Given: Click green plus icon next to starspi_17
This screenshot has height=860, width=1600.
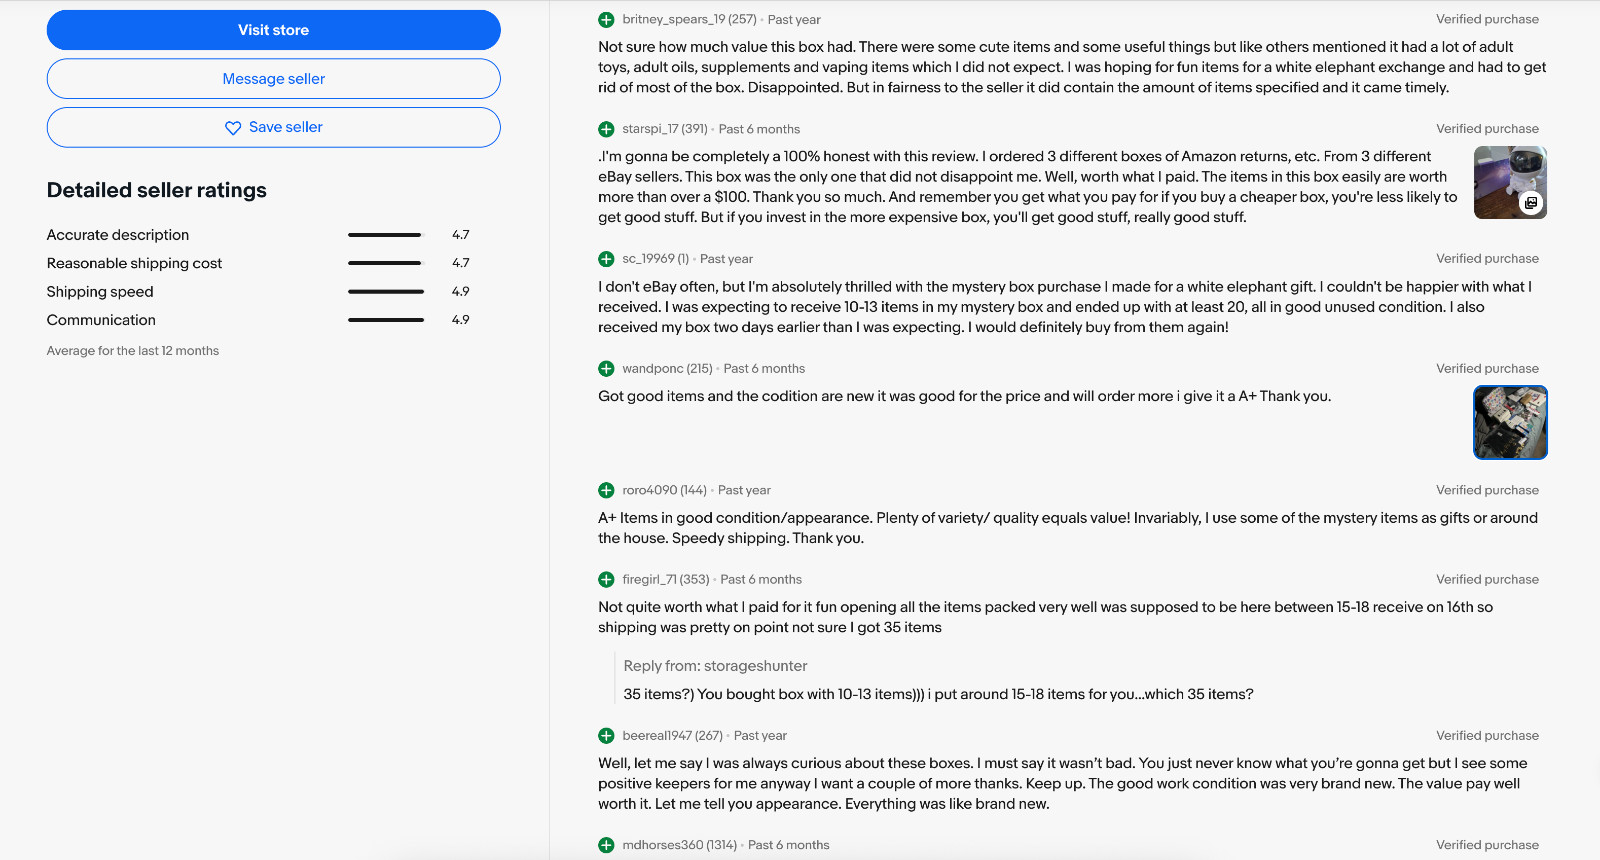Looking at the screenshot, I should 606,129.
